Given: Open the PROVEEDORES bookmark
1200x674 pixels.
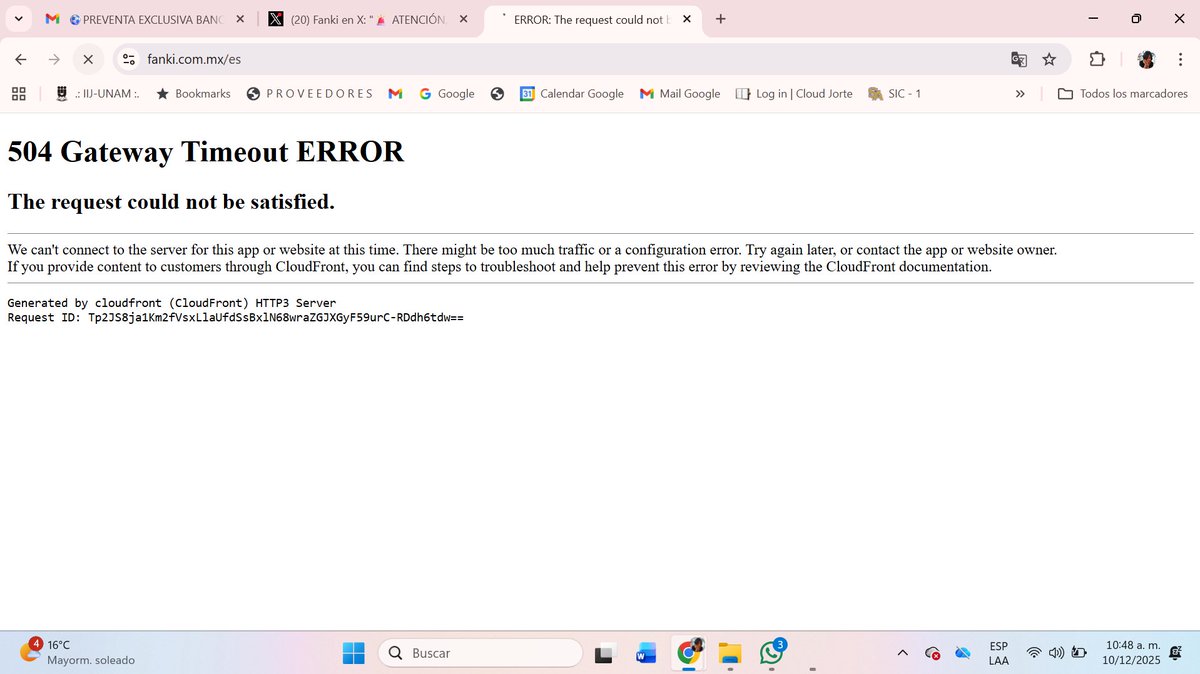Looking at the screenshot, I should point(309,94).
